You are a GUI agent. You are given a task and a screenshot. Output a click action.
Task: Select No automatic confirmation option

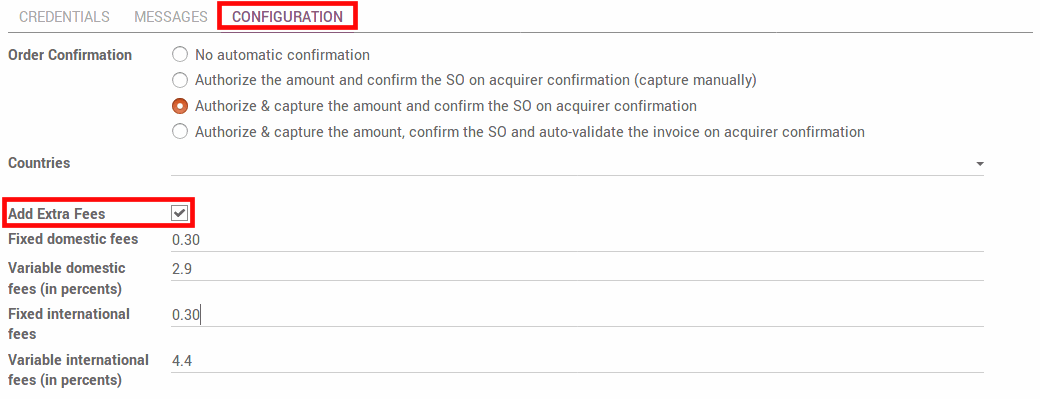point(180,55)
